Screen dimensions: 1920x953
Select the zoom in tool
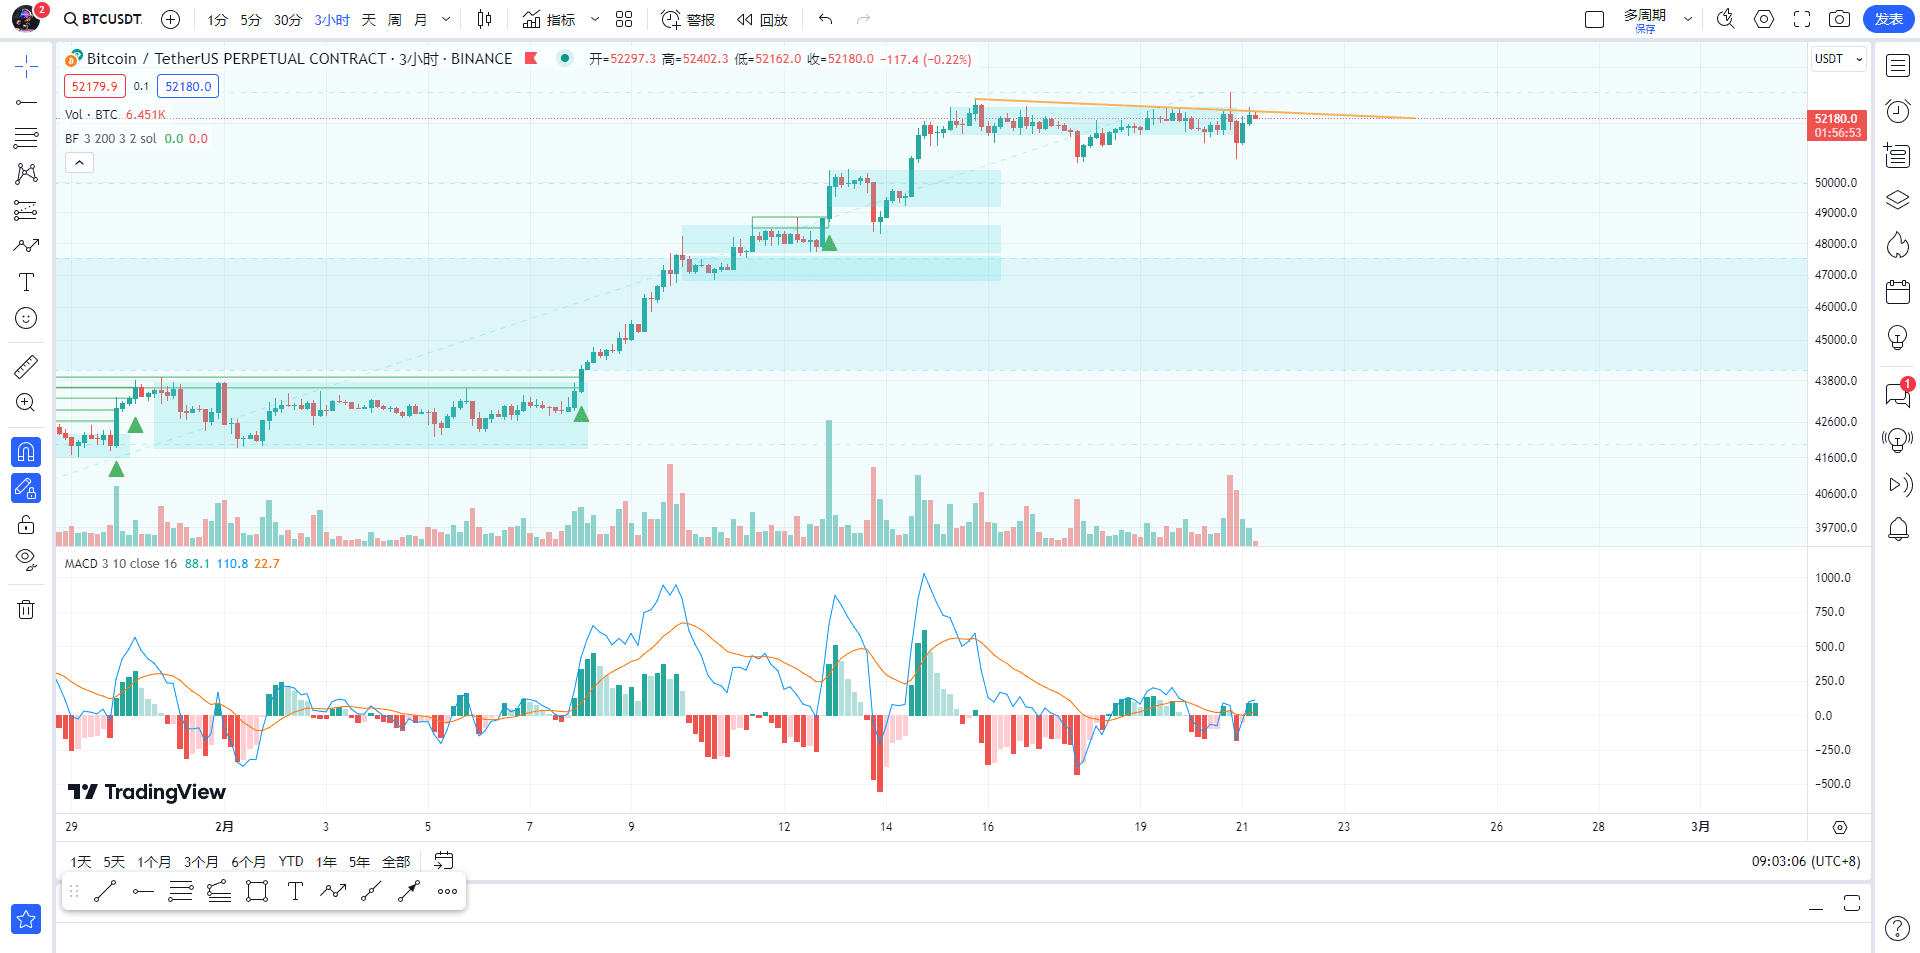point(26,402)
